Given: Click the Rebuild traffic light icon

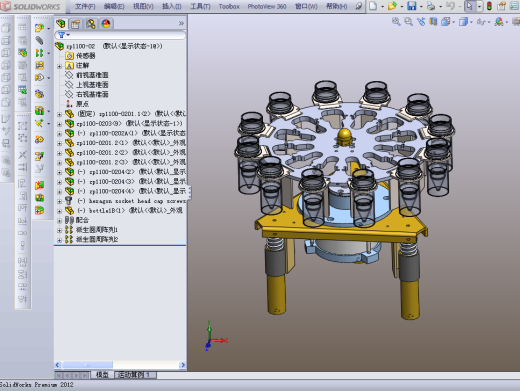Looking at the screenshot, I should 489,6.
